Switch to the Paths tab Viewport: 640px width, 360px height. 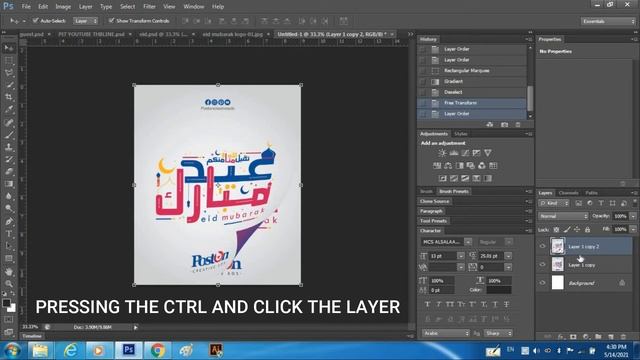591,193
